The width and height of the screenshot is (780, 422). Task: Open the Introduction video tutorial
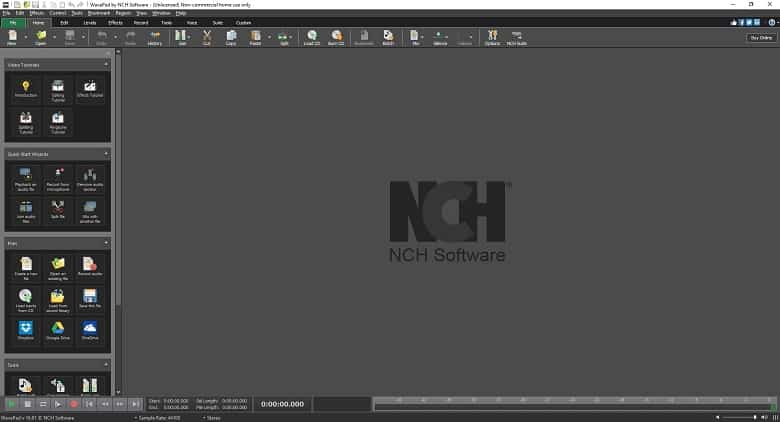(26, 90)
